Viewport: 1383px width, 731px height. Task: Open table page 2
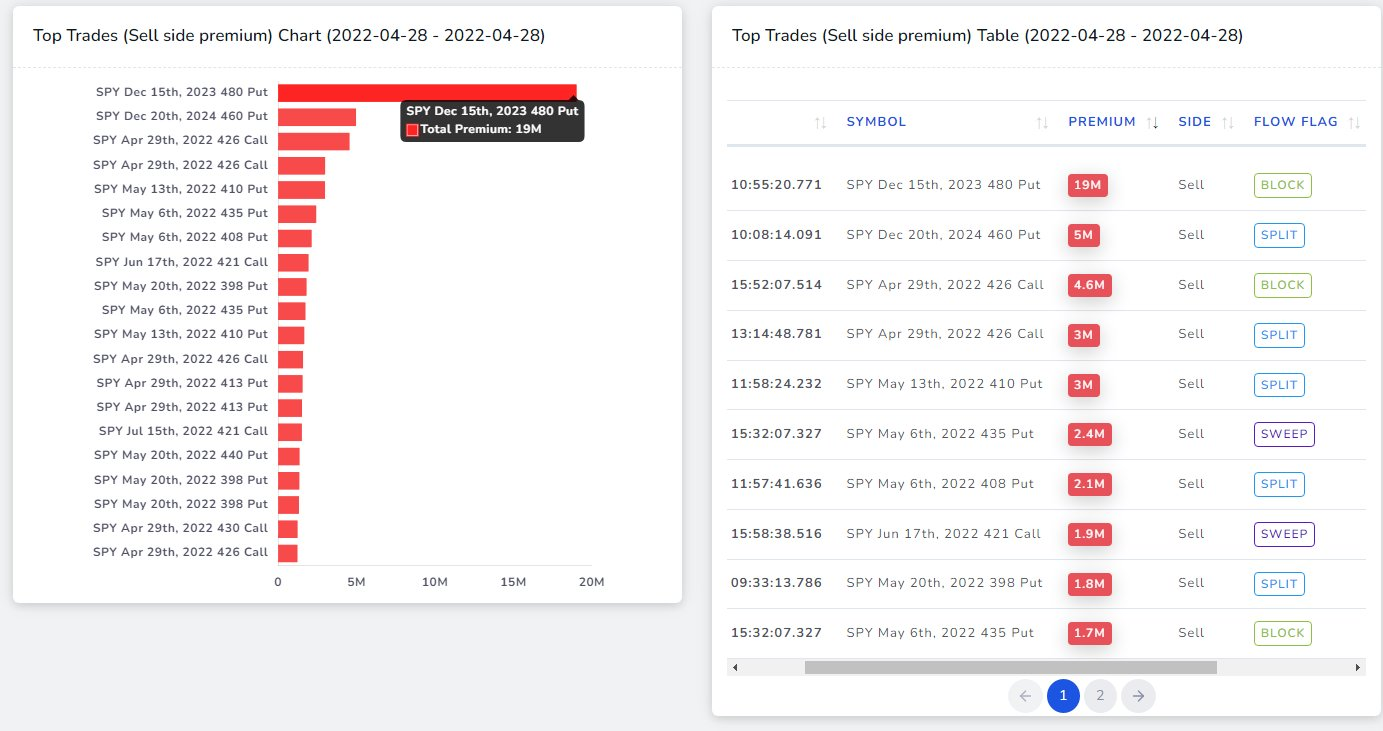[1100, 696]
